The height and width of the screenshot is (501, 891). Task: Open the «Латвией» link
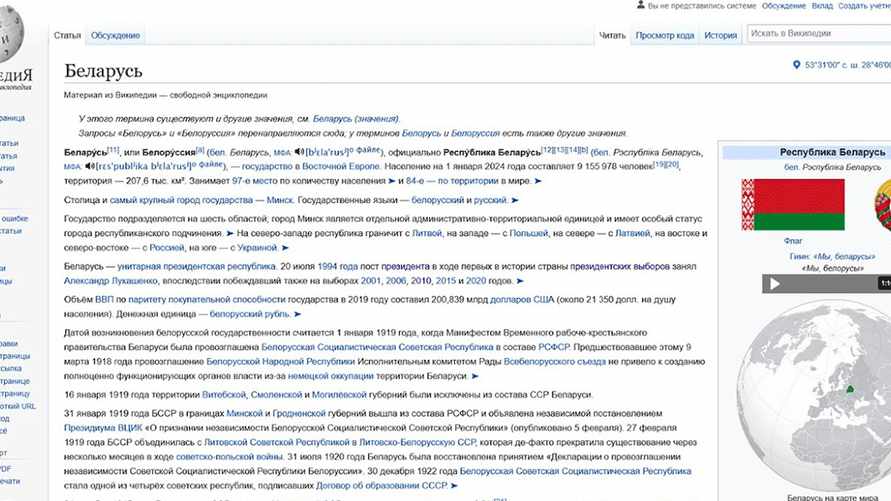632,233
